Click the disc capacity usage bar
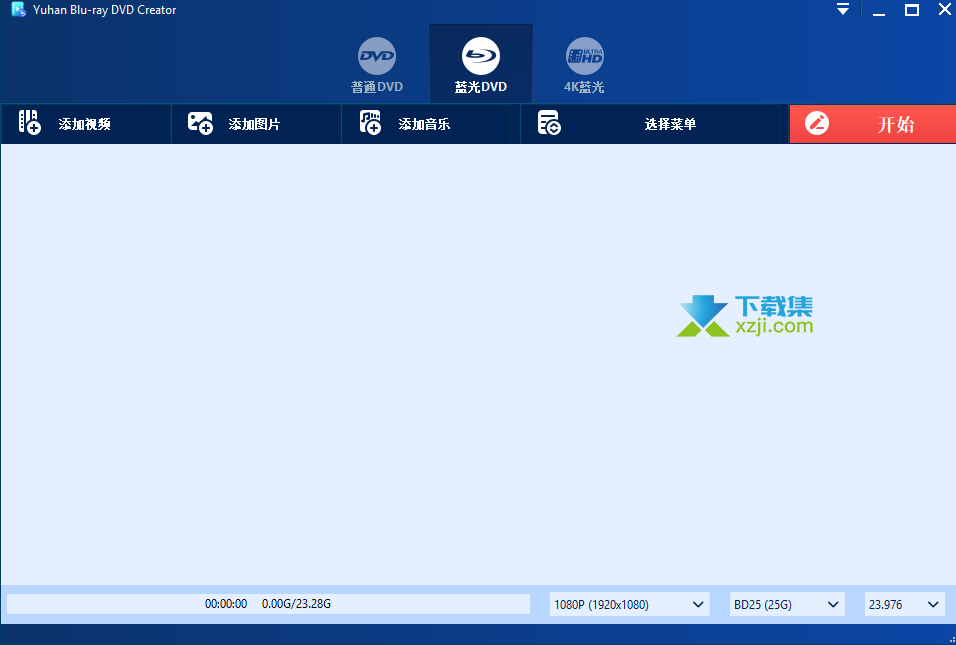 point(268,604)
